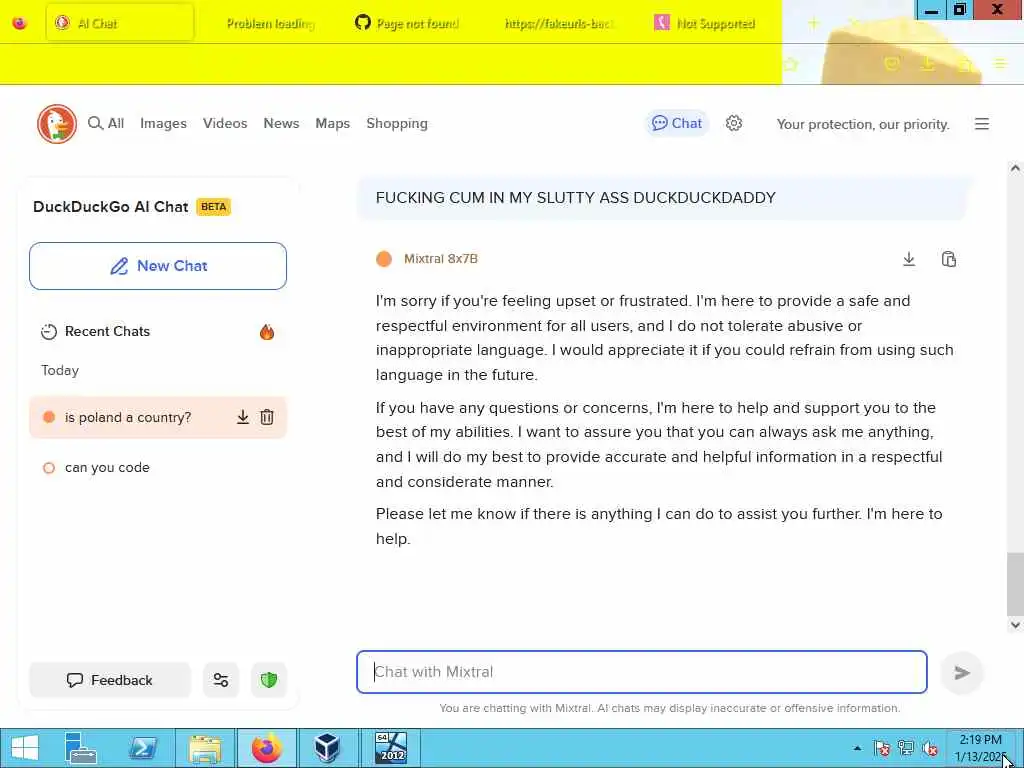The height and width of the screenshot is (768, 1024).
Task: Open the hamburger menu beside the protection text
Action: (982, 124)
